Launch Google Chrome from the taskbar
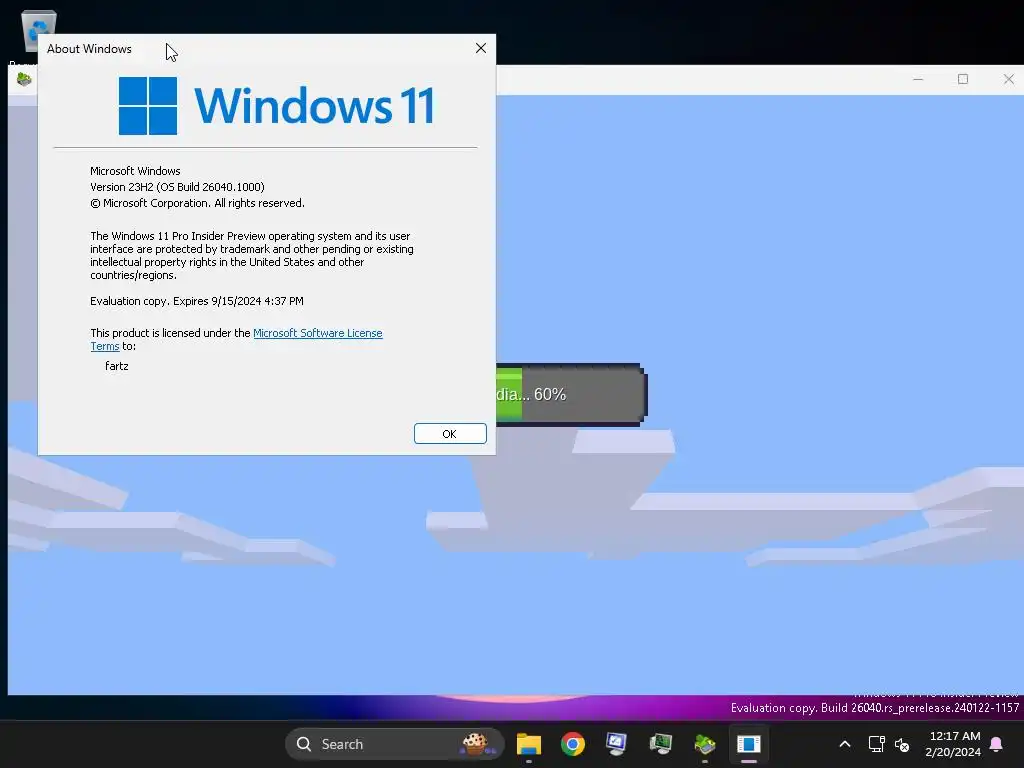 pos(573,744)
